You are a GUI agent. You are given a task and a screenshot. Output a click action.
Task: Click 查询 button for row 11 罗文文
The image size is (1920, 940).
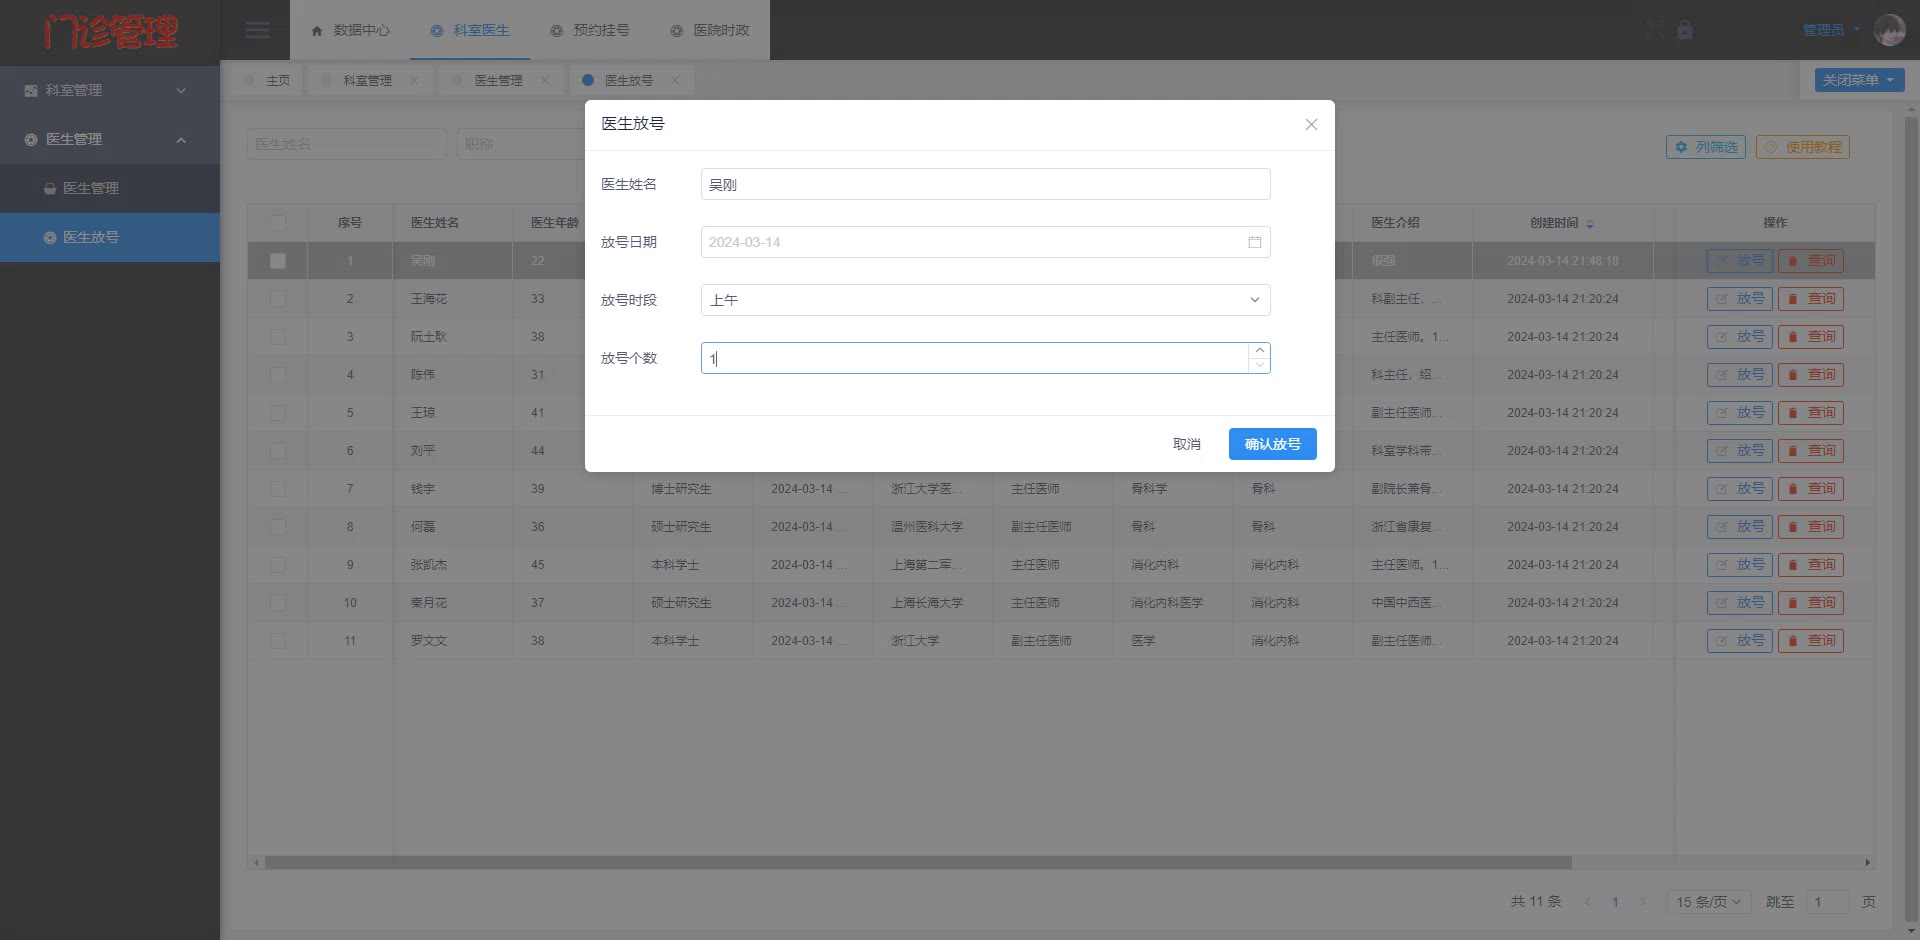pos(1811,641)
